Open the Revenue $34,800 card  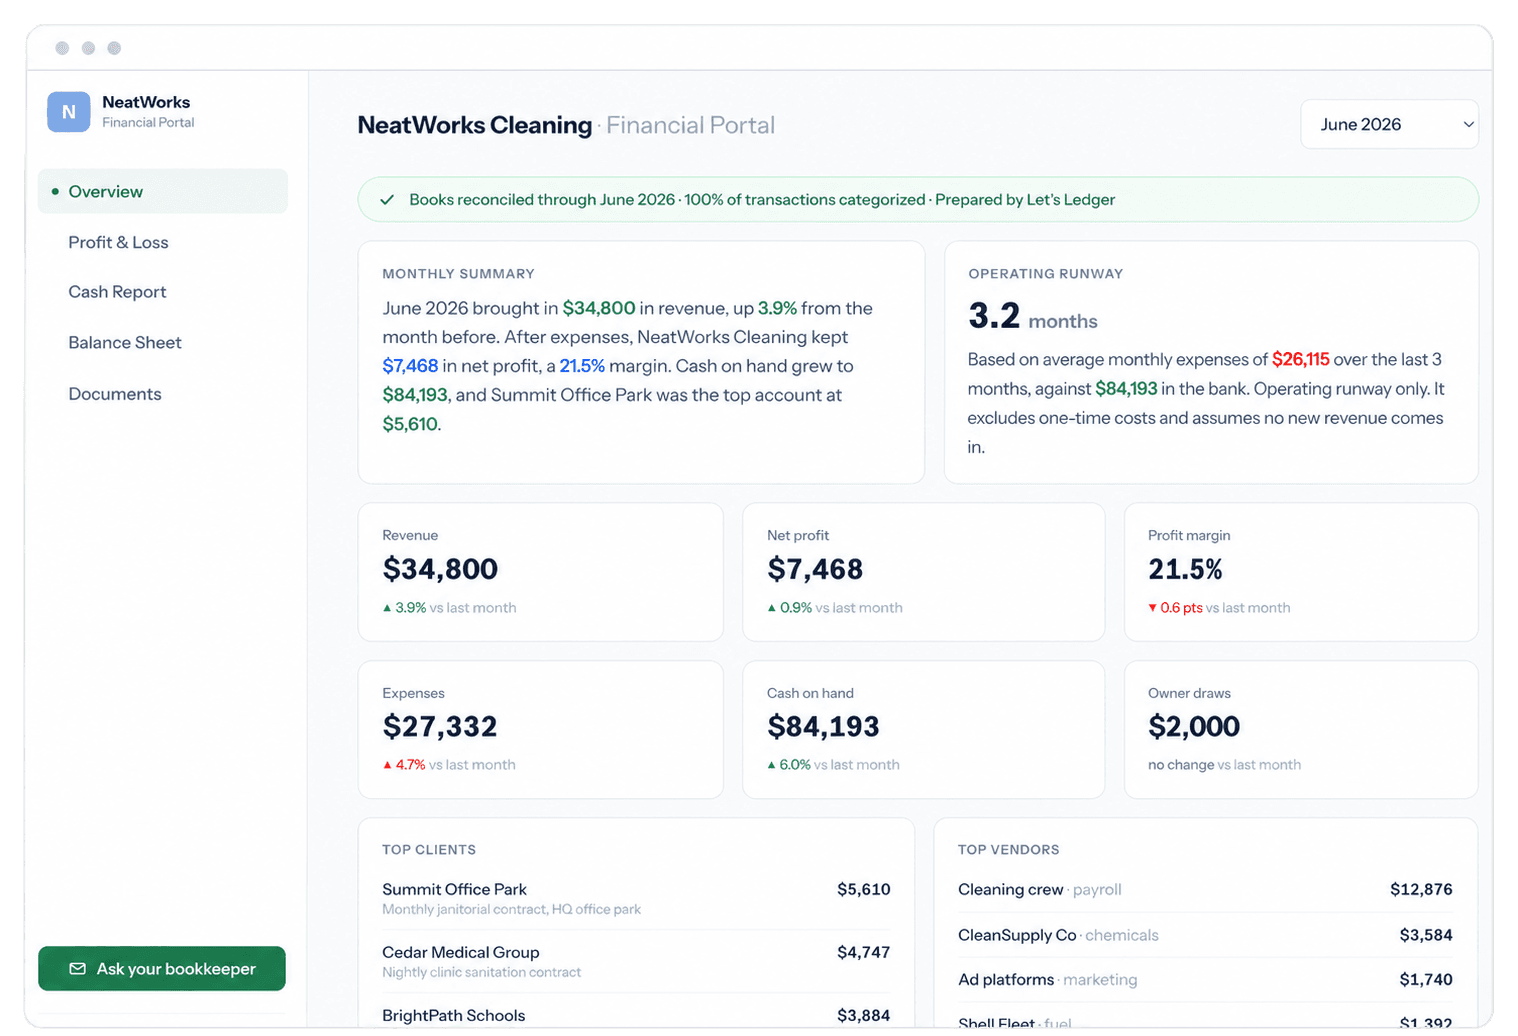coord(541,572)
